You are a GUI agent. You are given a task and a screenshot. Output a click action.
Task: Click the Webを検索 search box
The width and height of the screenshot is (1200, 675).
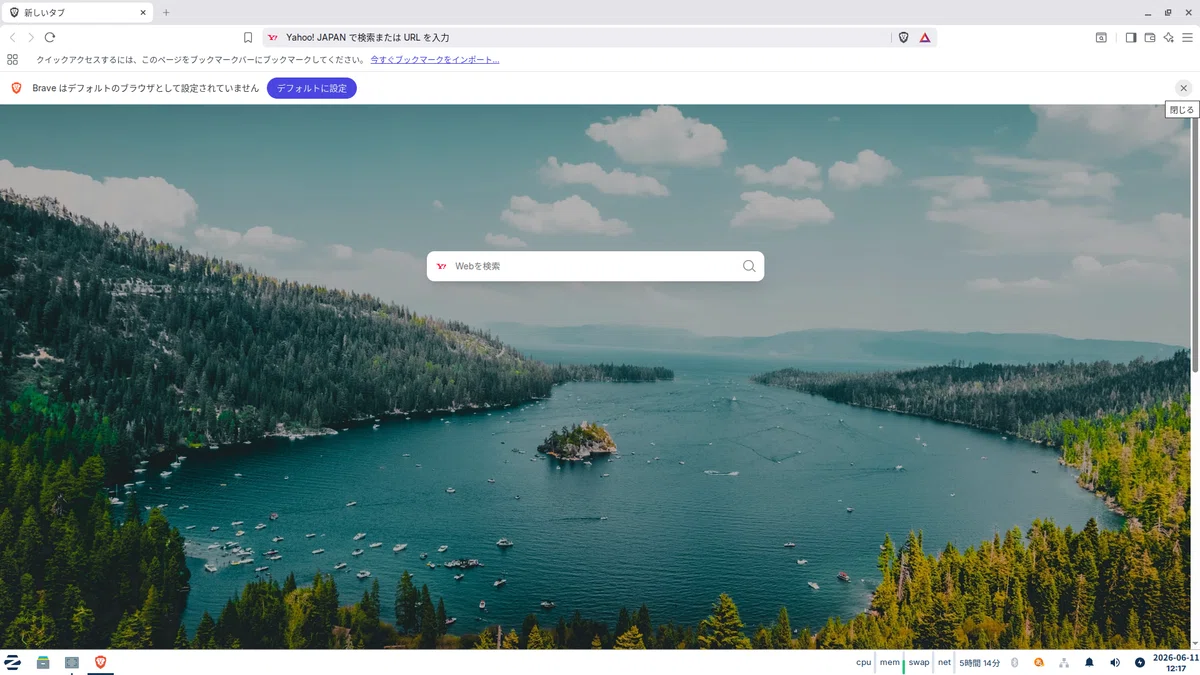click(x=595, y=266)
